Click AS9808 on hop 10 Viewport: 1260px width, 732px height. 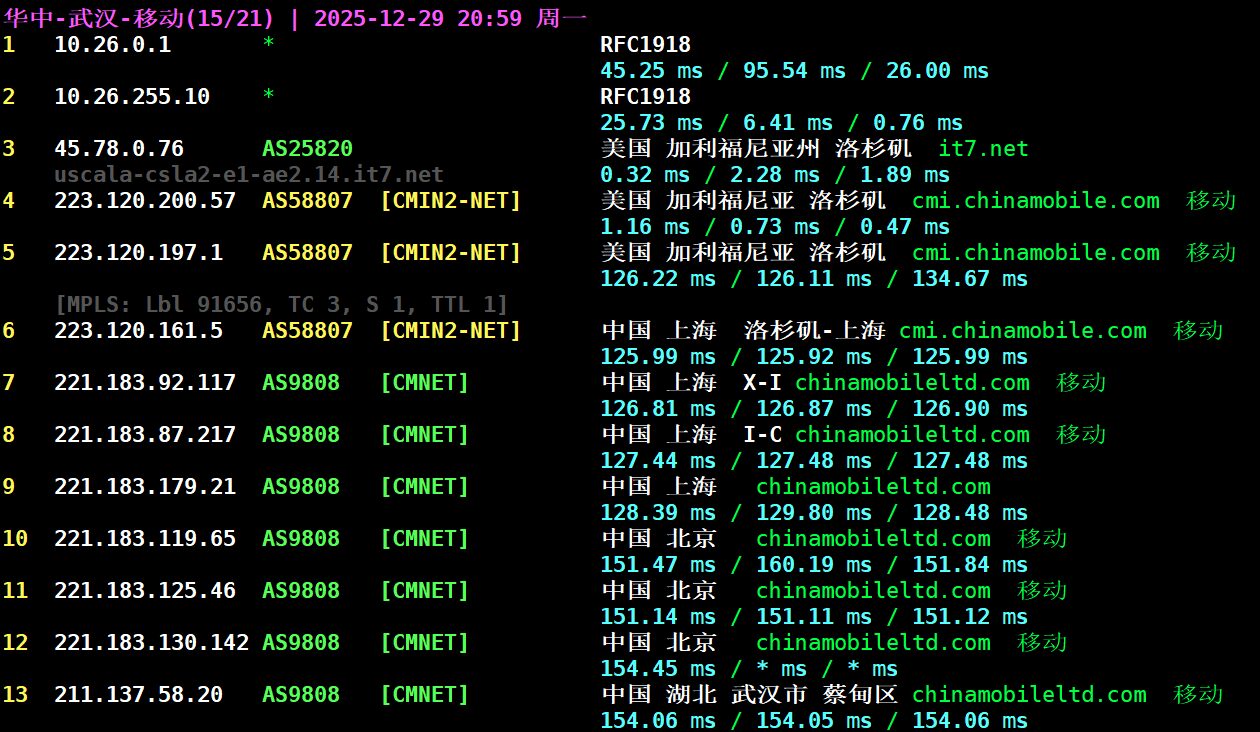coord(300,539)
